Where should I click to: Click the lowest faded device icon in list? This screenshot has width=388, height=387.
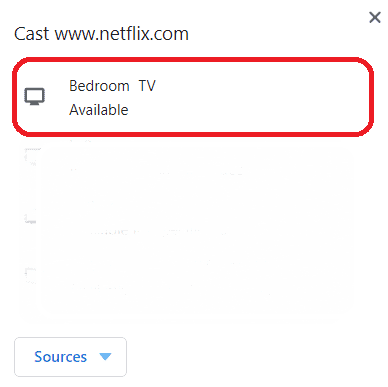30,275
